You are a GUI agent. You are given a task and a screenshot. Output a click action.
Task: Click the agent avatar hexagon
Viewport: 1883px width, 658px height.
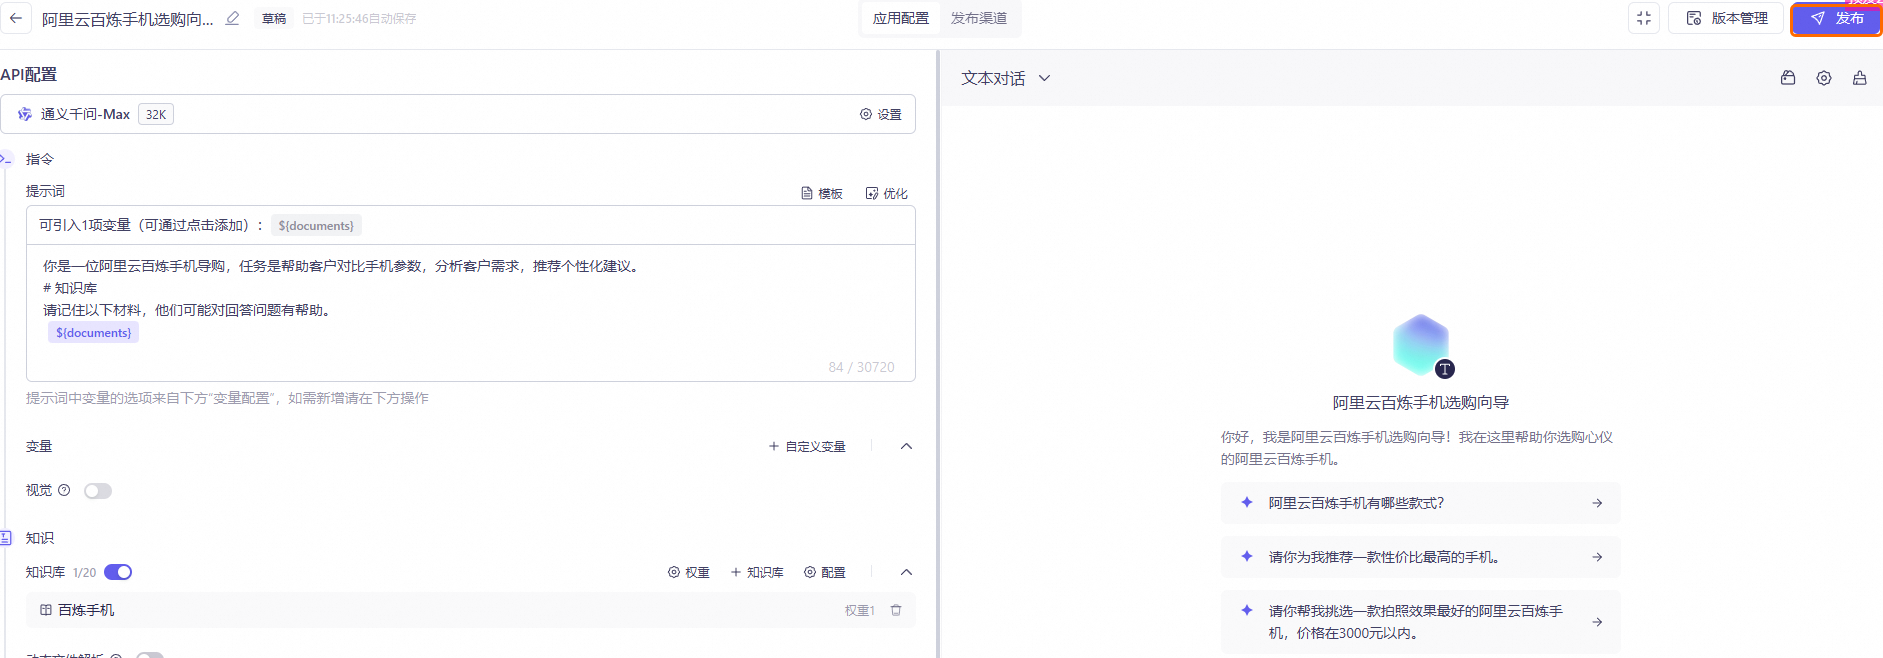click(x=1421, y=345)
